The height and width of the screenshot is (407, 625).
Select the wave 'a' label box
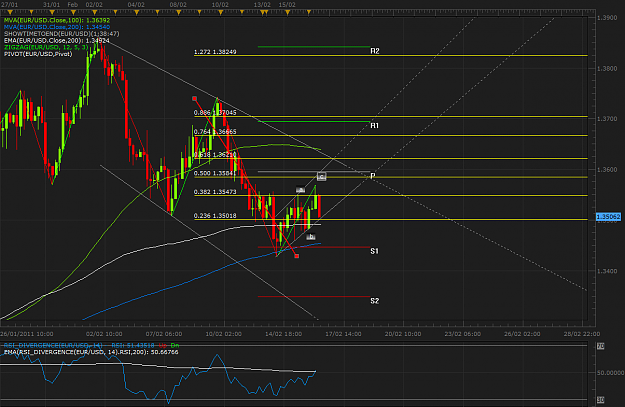click(x=301, y=190)
